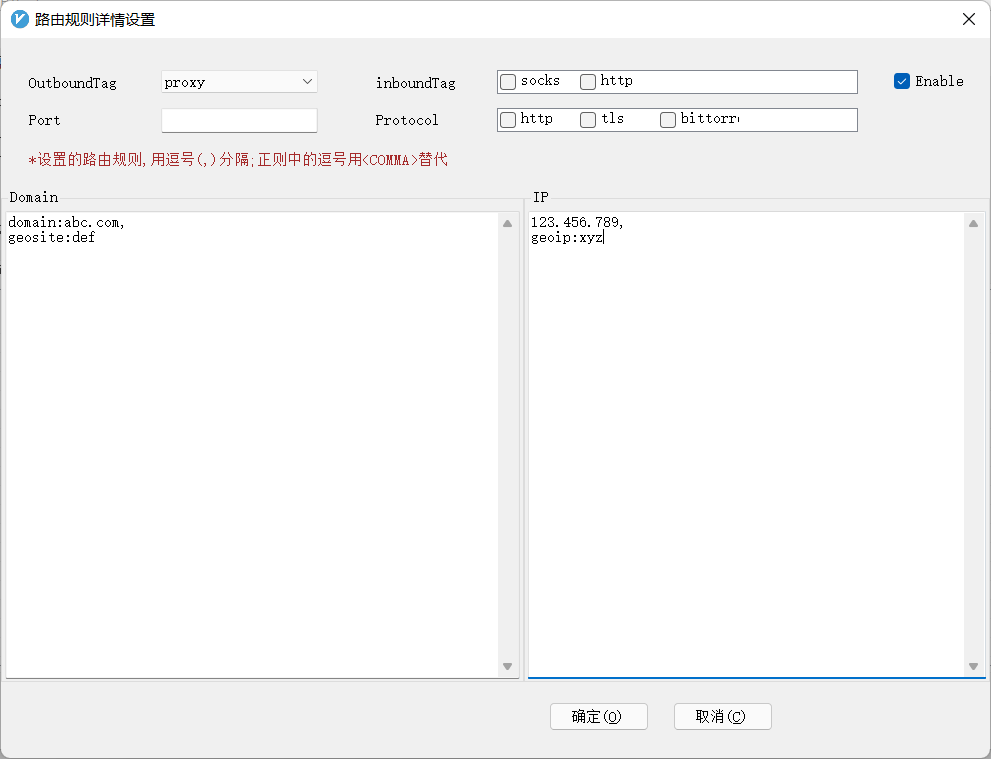The image size is (991, 759).
Task: Check the socks inbound tag checkbox
Action: point(507,81)
